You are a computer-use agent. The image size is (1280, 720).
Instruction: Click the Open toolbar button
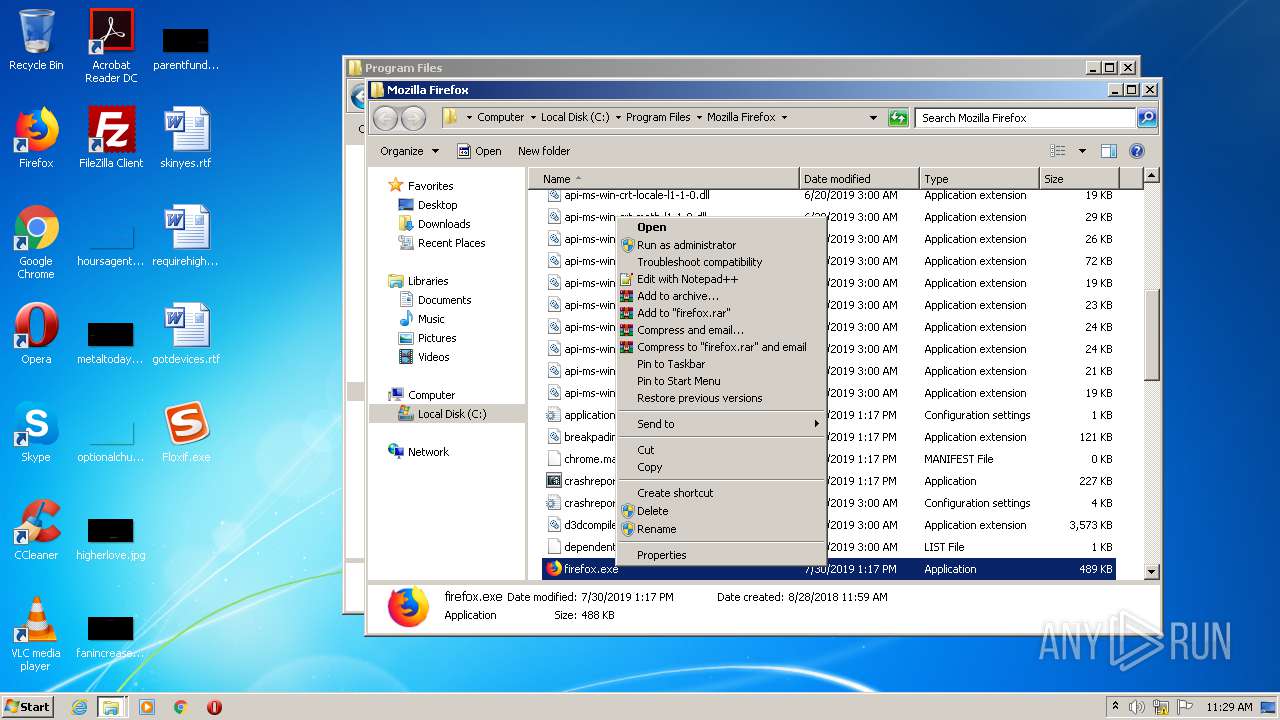coord(480,151)
